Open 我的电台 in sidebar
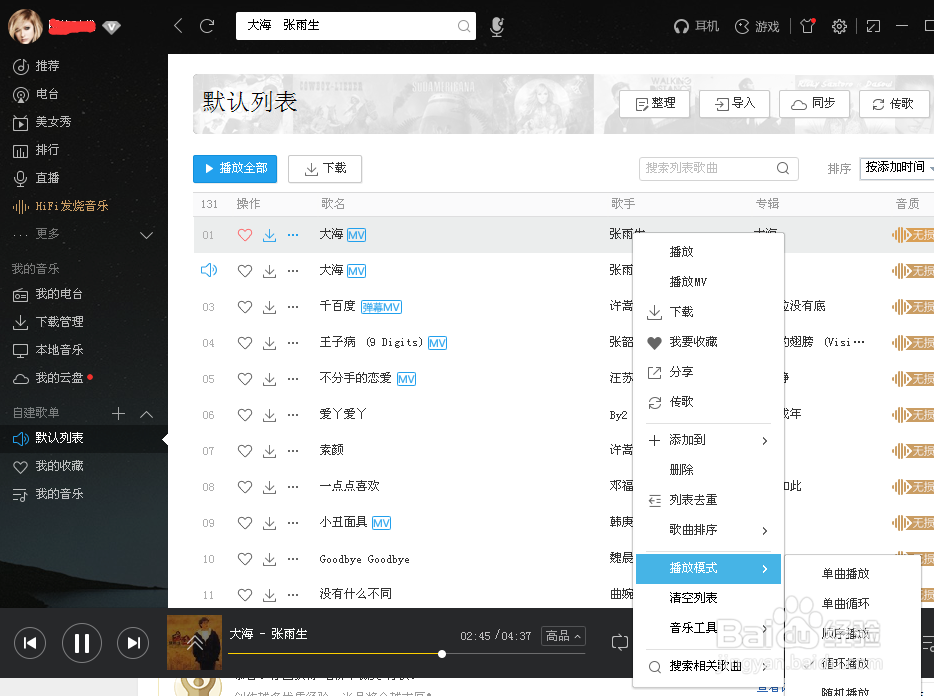Image resolution: width=934 pixels, height=696 pixels. [48, 294]
